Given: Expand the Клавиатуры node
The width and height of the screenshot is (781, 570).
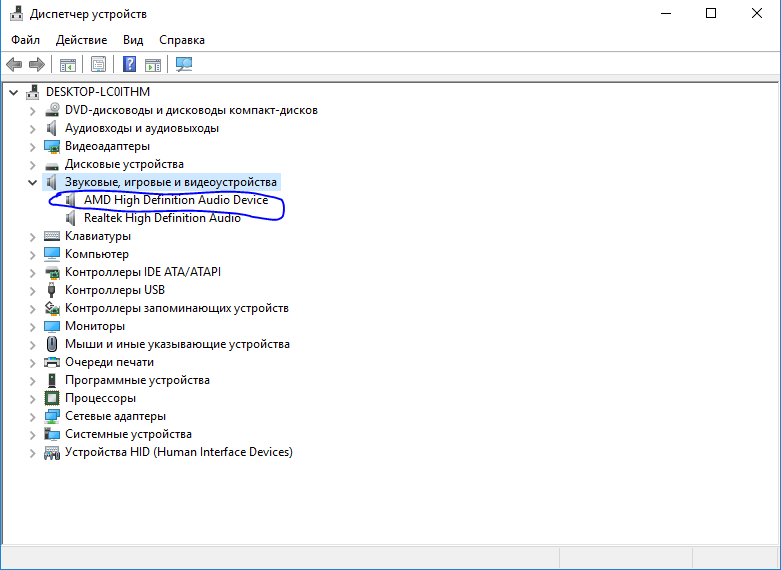Looking at the screenshot, I should [x=32, y=236].
